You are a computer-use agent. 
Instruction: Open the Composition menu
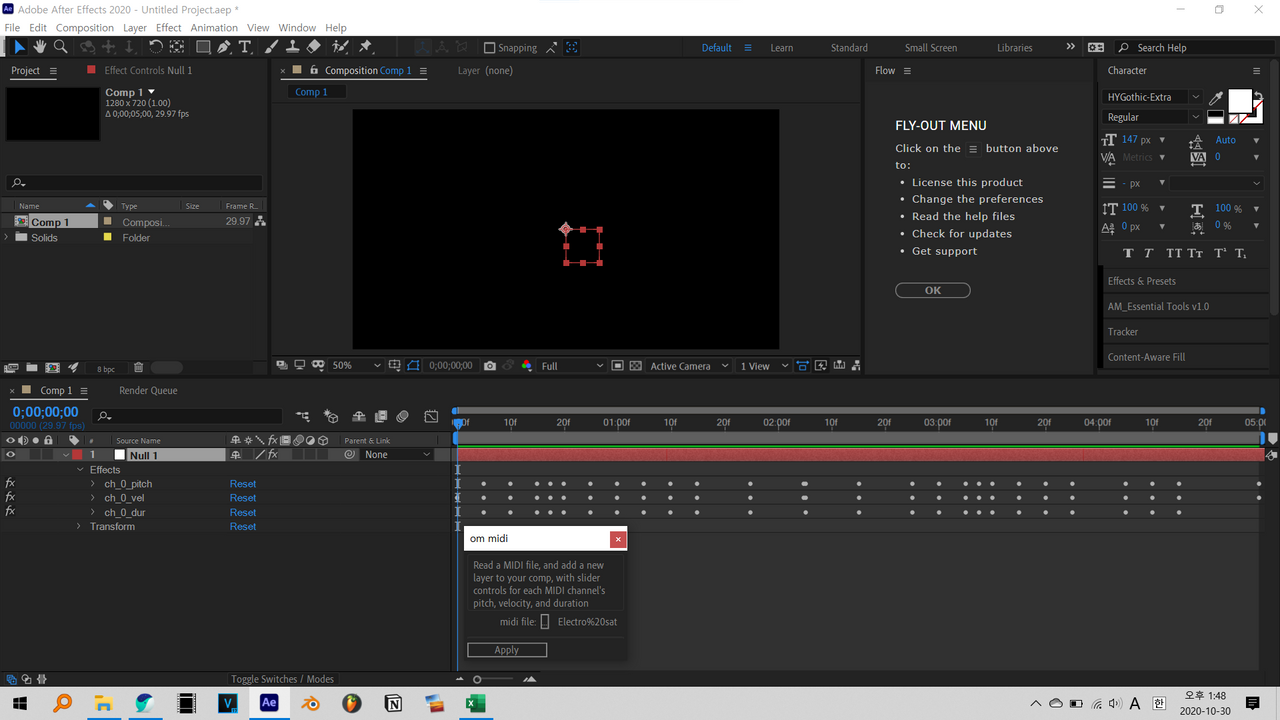click(85, 27)
